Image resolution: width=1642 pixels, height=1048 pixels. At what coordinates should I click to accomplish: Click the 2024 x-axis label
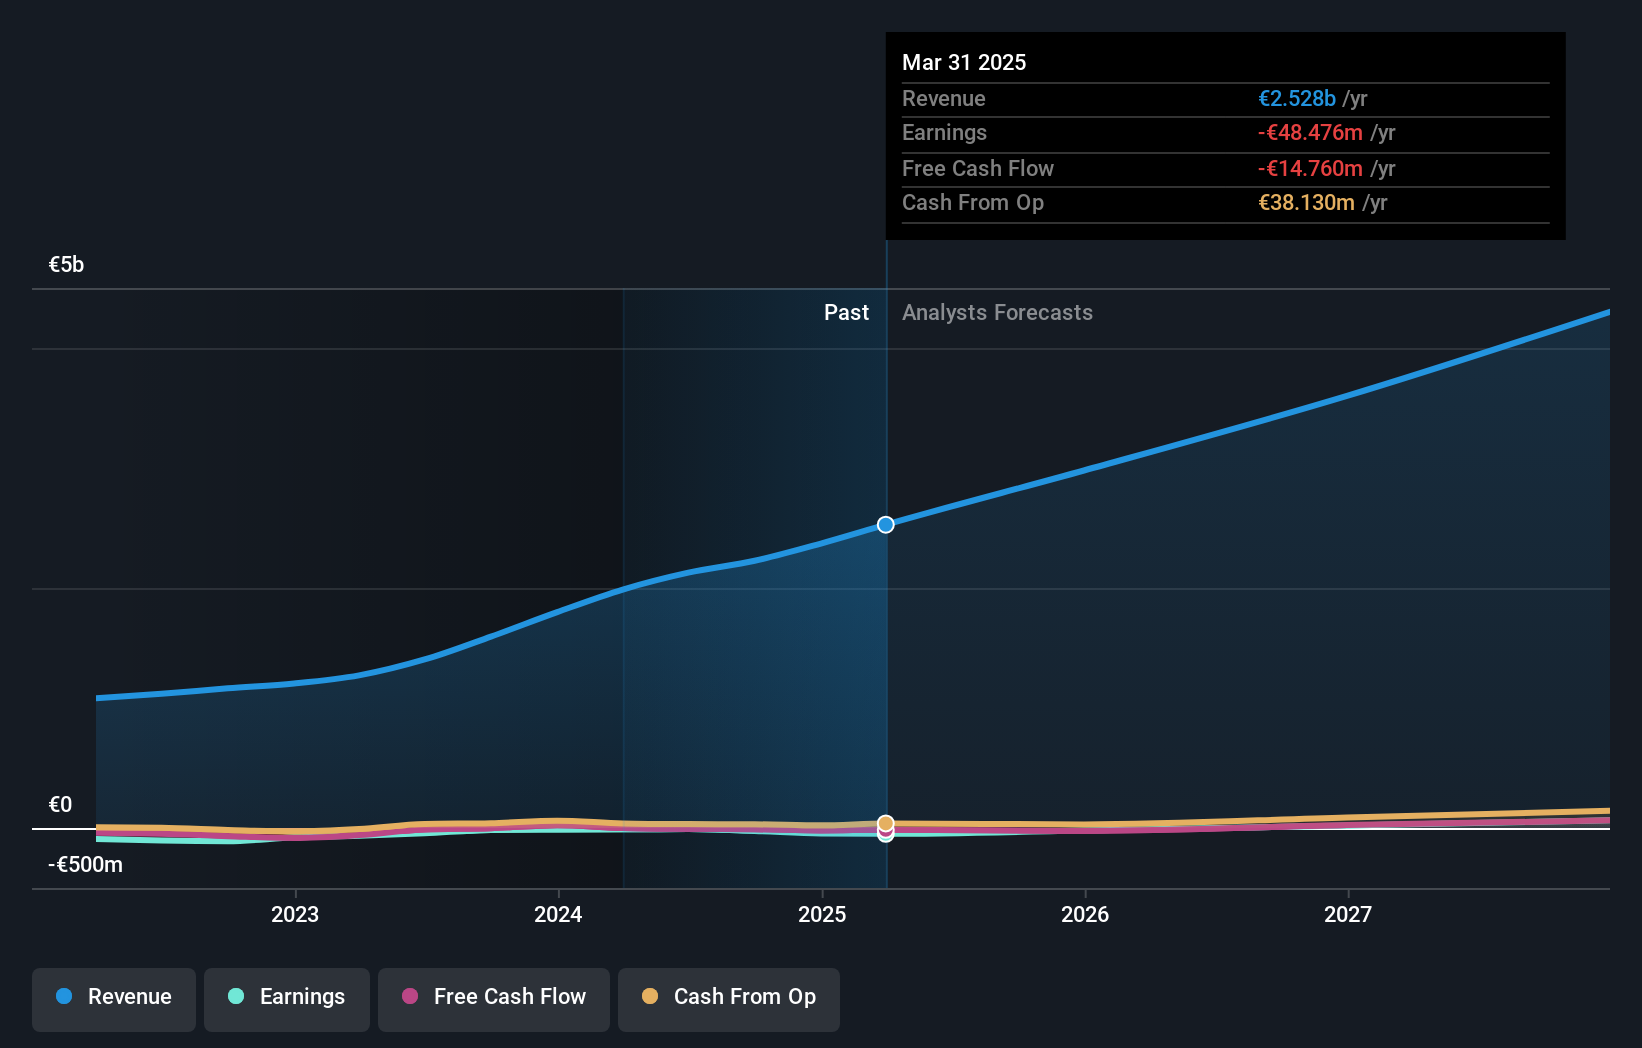pos(558,914)
